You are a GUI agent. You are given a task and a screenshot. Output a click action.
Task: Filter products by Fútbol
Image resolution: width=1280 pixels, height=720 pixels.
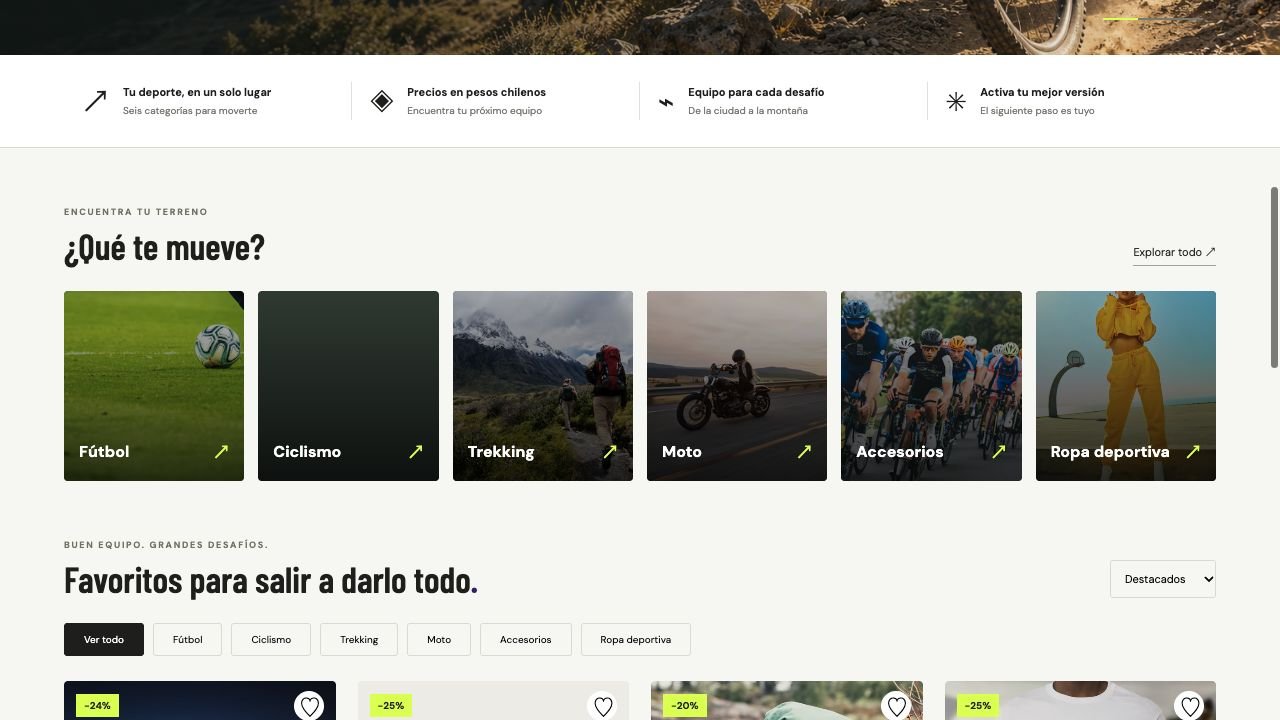point(187,640)
